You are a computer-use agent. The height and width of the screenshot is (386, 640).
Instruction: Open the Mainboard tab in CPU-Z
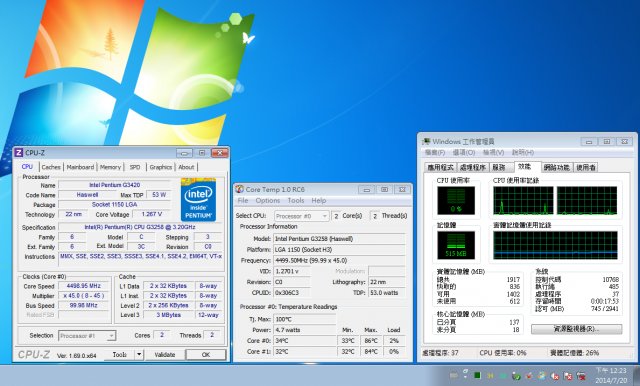[80, 167]
